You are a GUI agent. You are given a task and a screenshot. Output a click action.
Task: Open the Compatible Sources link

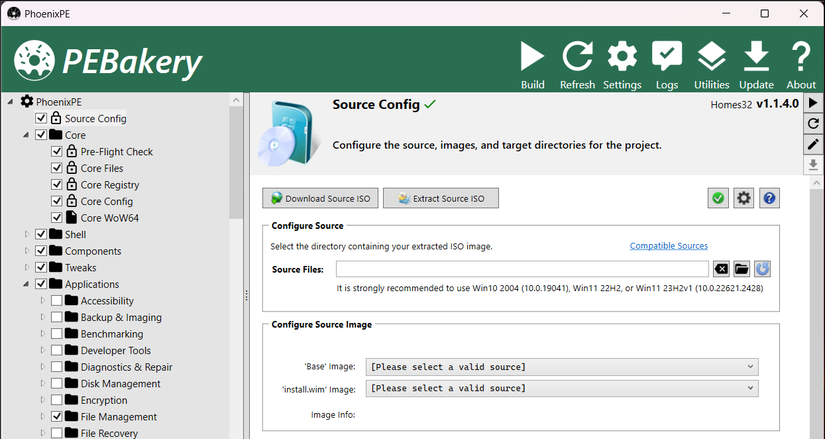(668, 246)
